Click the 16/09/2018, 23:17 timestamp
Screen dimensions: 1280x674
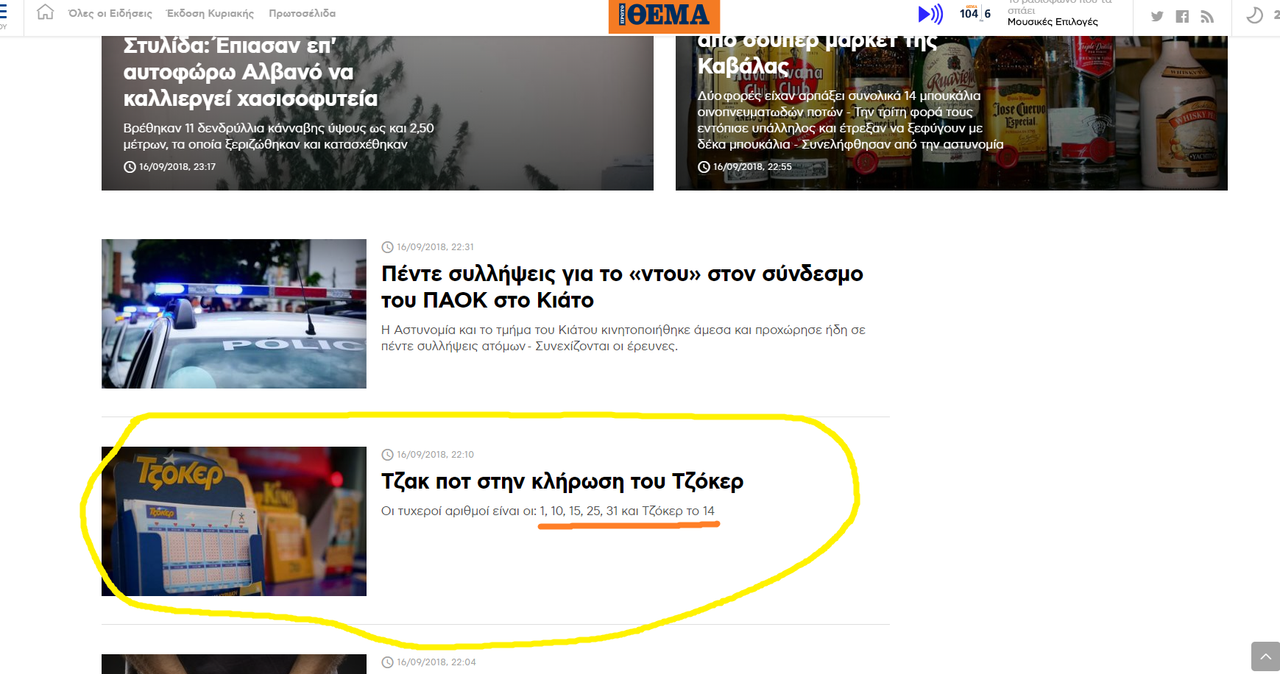[x=170, y=166]
